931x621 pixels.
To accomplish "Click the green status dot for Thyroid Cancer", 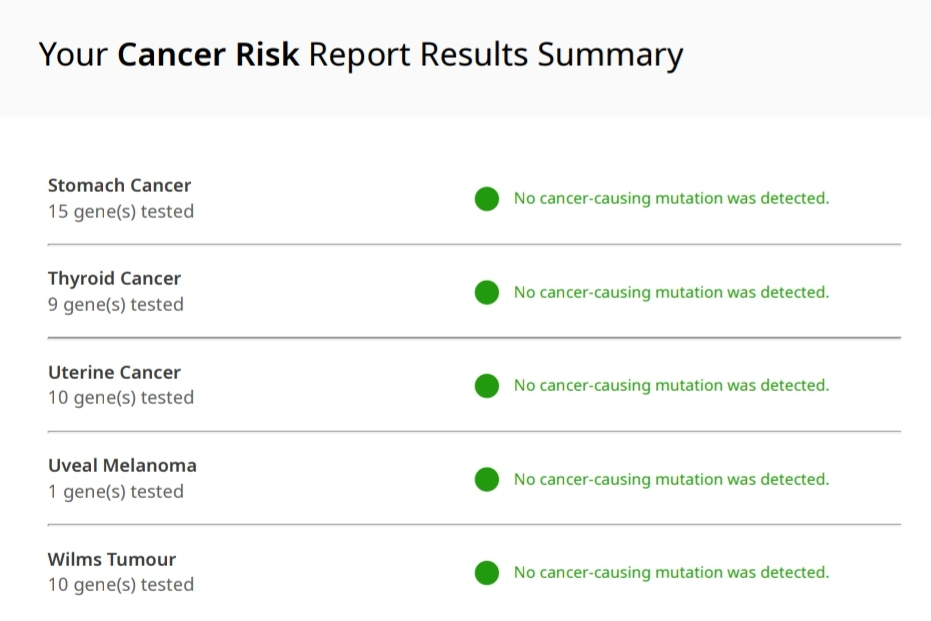I will point(487,293).
